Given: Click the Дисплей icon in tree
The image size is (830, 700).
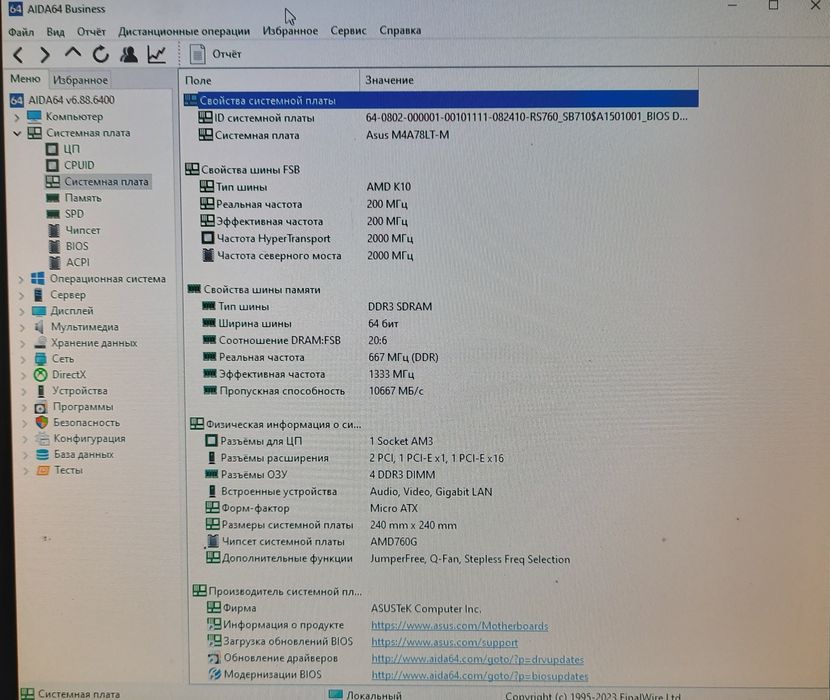Looking at the screenshot, I should (x=39, y=311).
